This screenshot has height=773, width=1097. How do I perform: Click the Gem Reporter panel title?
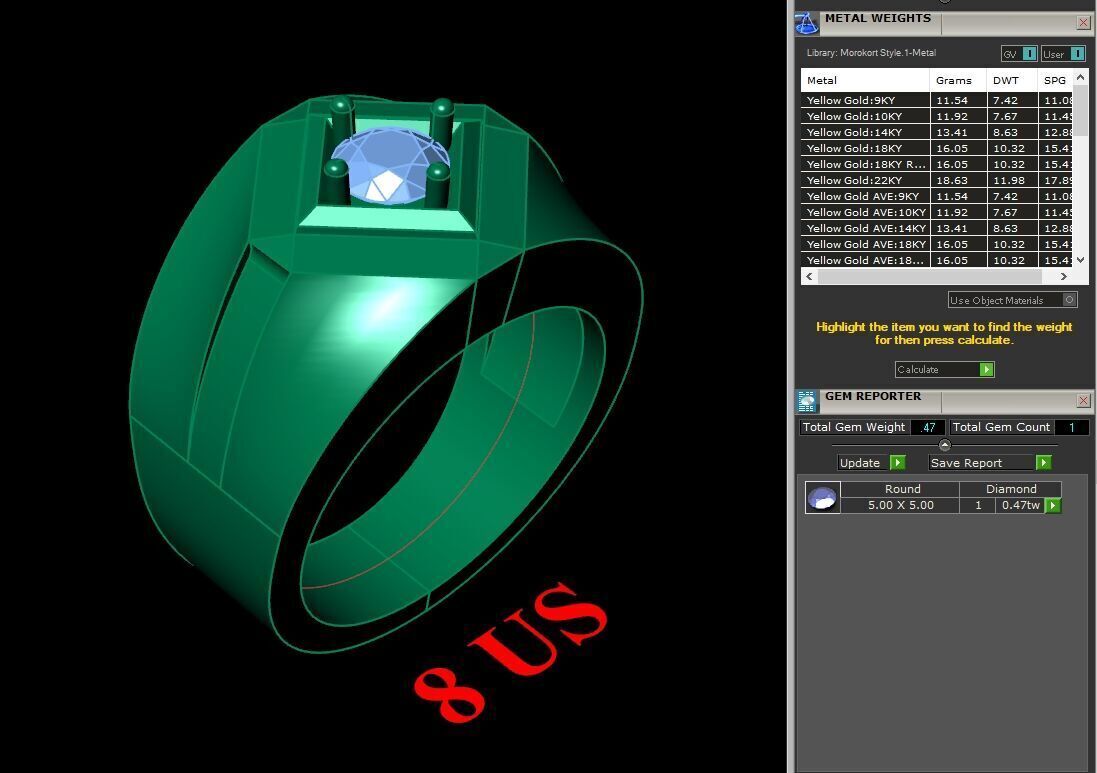873,396
